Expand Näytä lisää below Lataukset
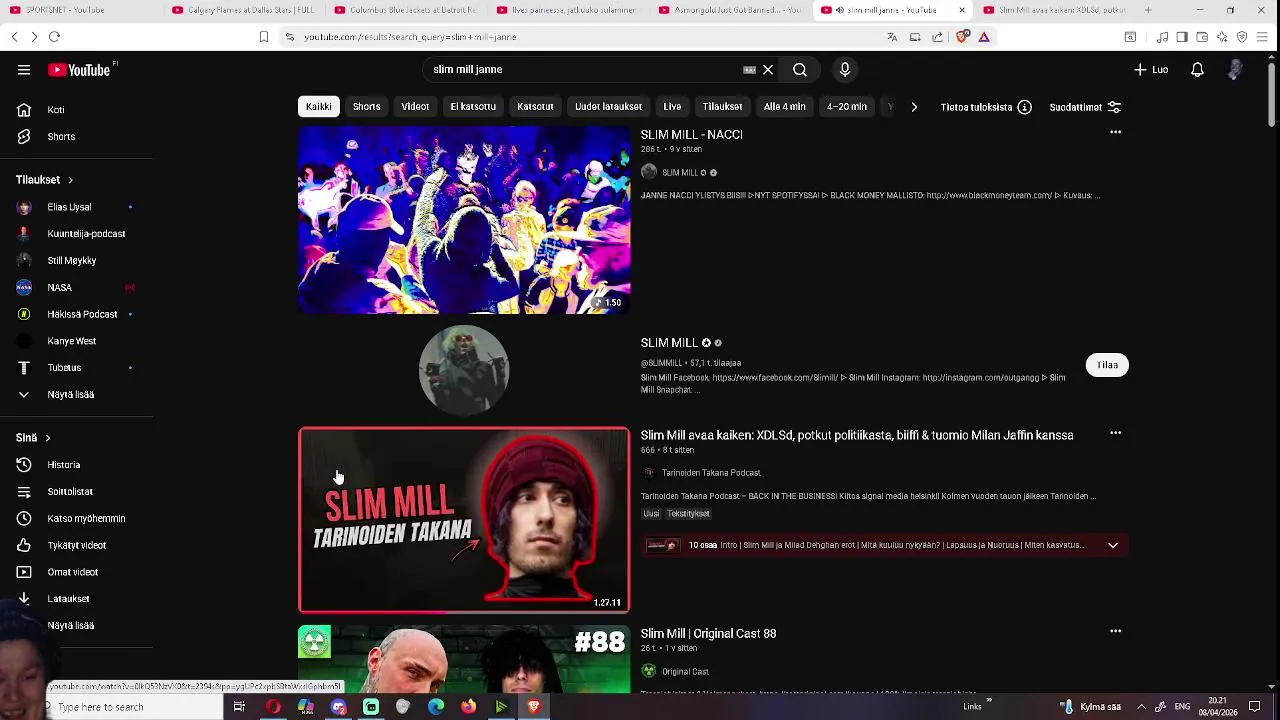1280x720 pixels. [70, 626]
